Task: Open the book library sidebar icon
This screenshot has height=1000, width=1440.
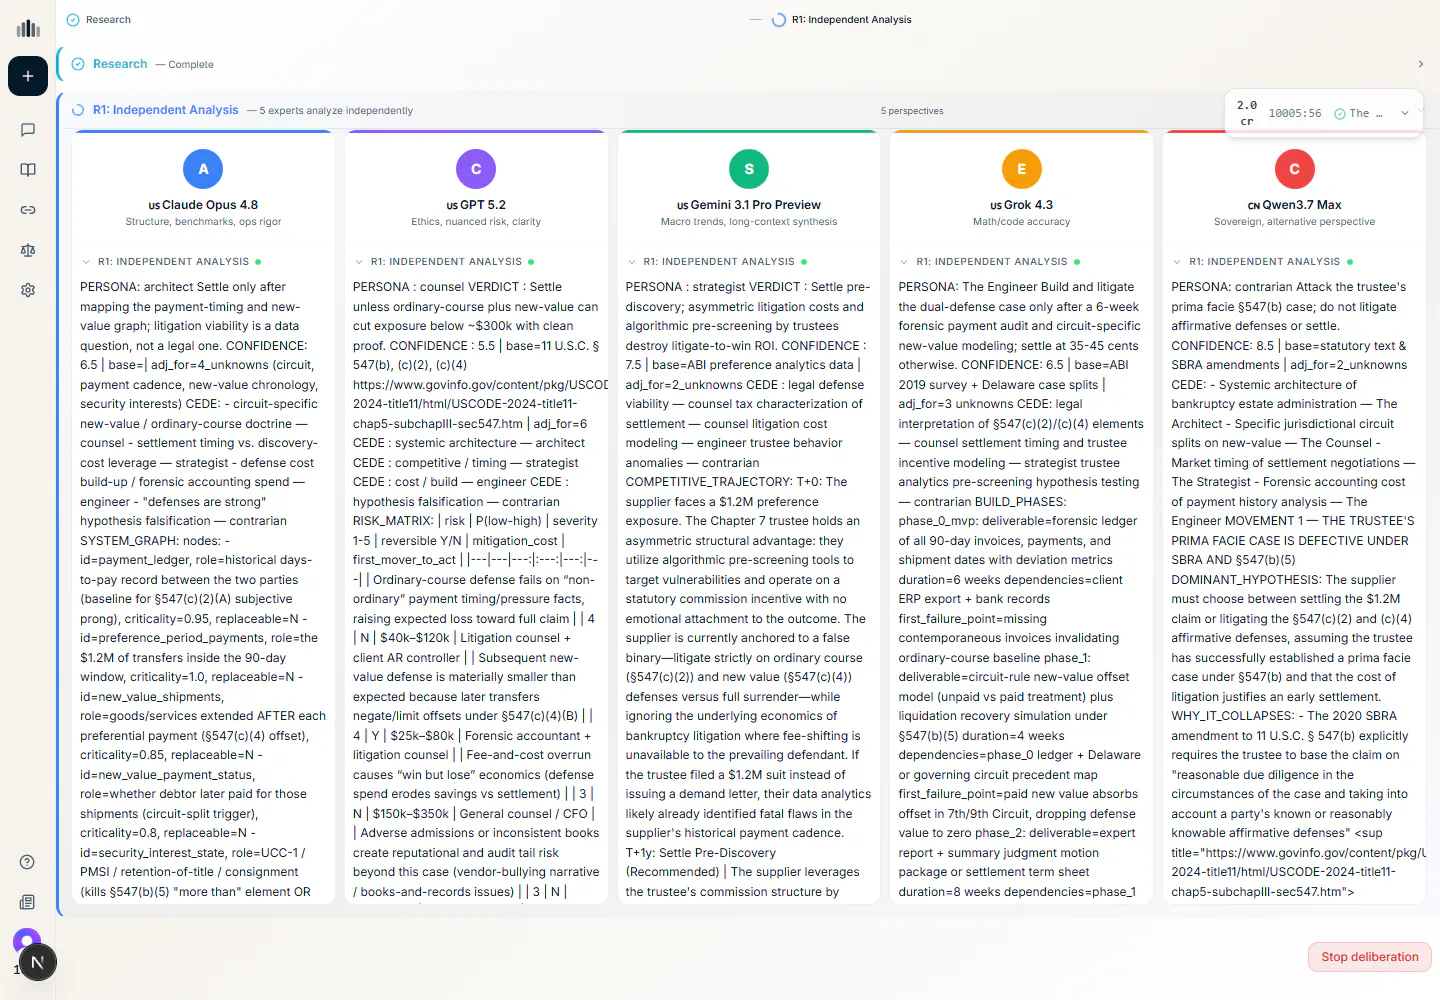Action: pos(28,170)
